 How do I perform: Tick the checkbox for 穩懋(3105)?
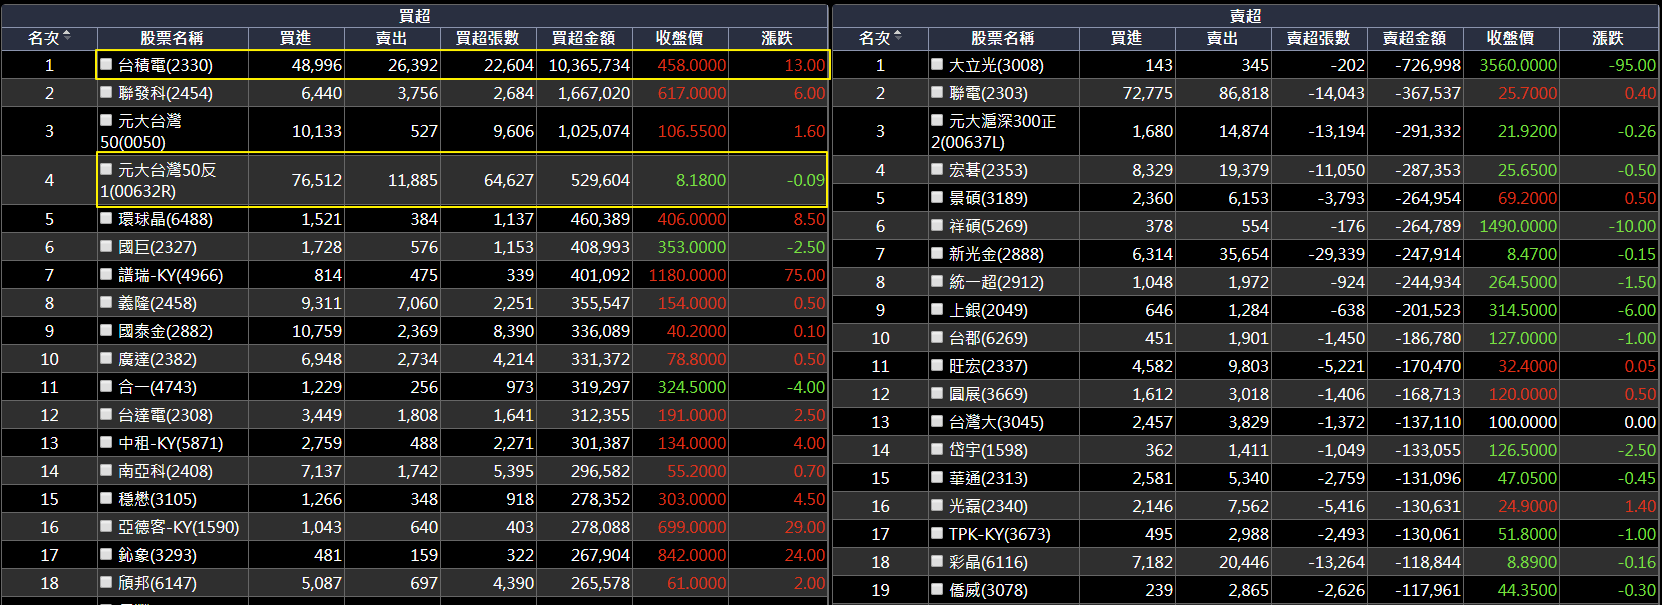107,498
